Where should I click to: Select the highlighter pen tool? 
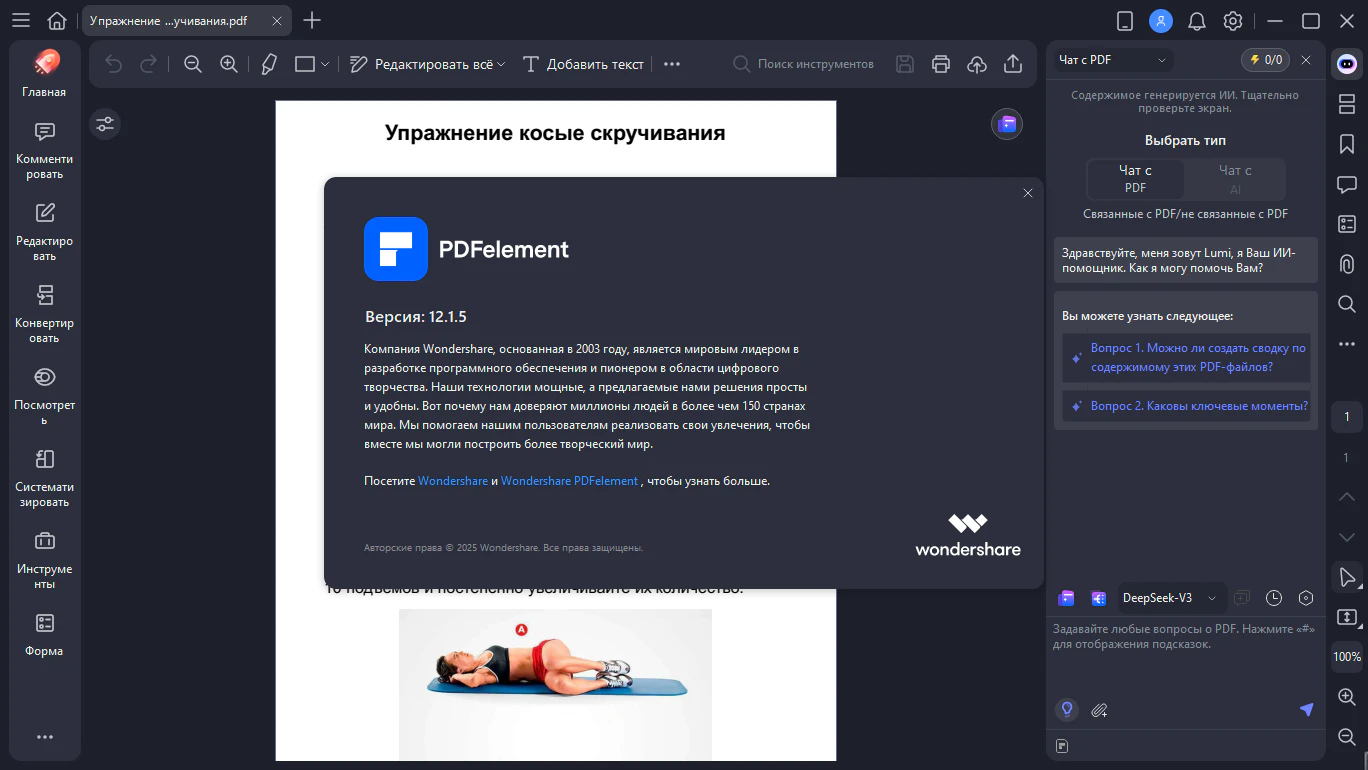(x=268, y=64)
